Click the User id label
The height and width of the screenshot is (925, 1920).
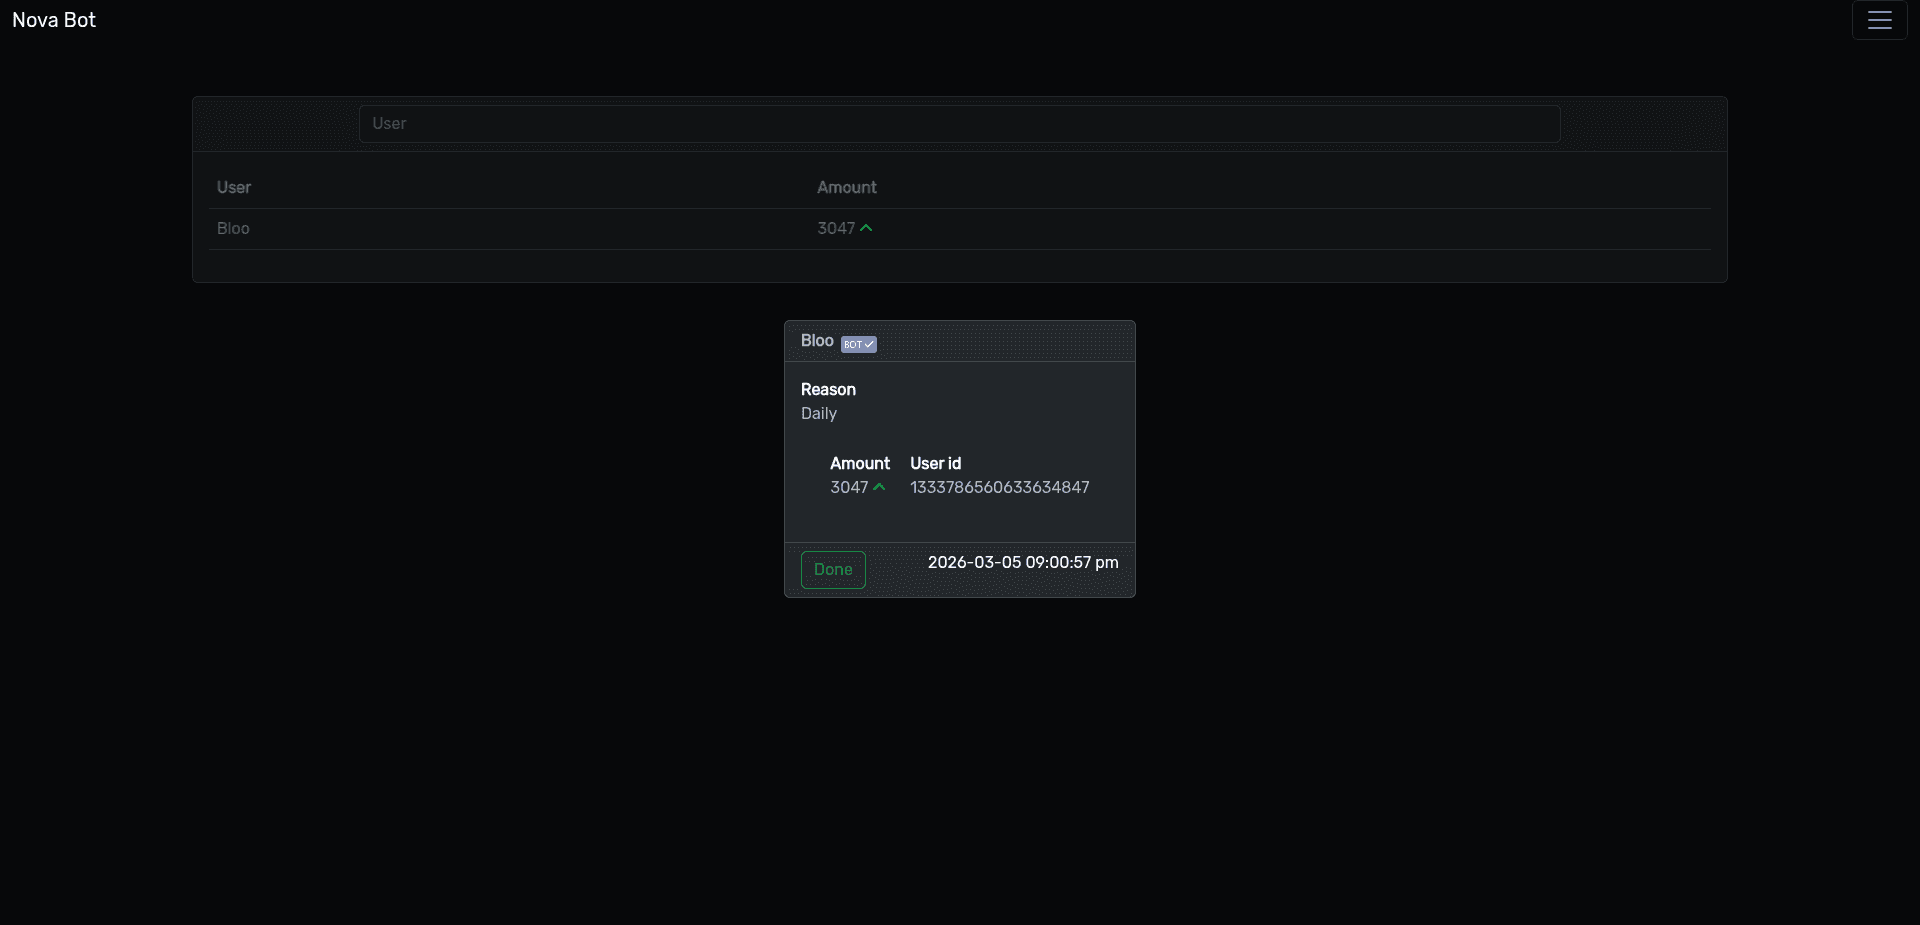935,464
